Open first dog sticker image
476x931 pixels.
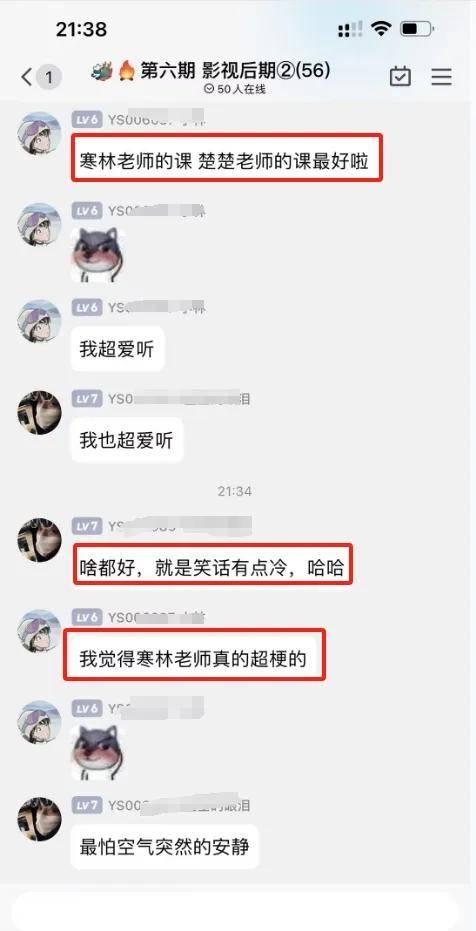point(98,254)
